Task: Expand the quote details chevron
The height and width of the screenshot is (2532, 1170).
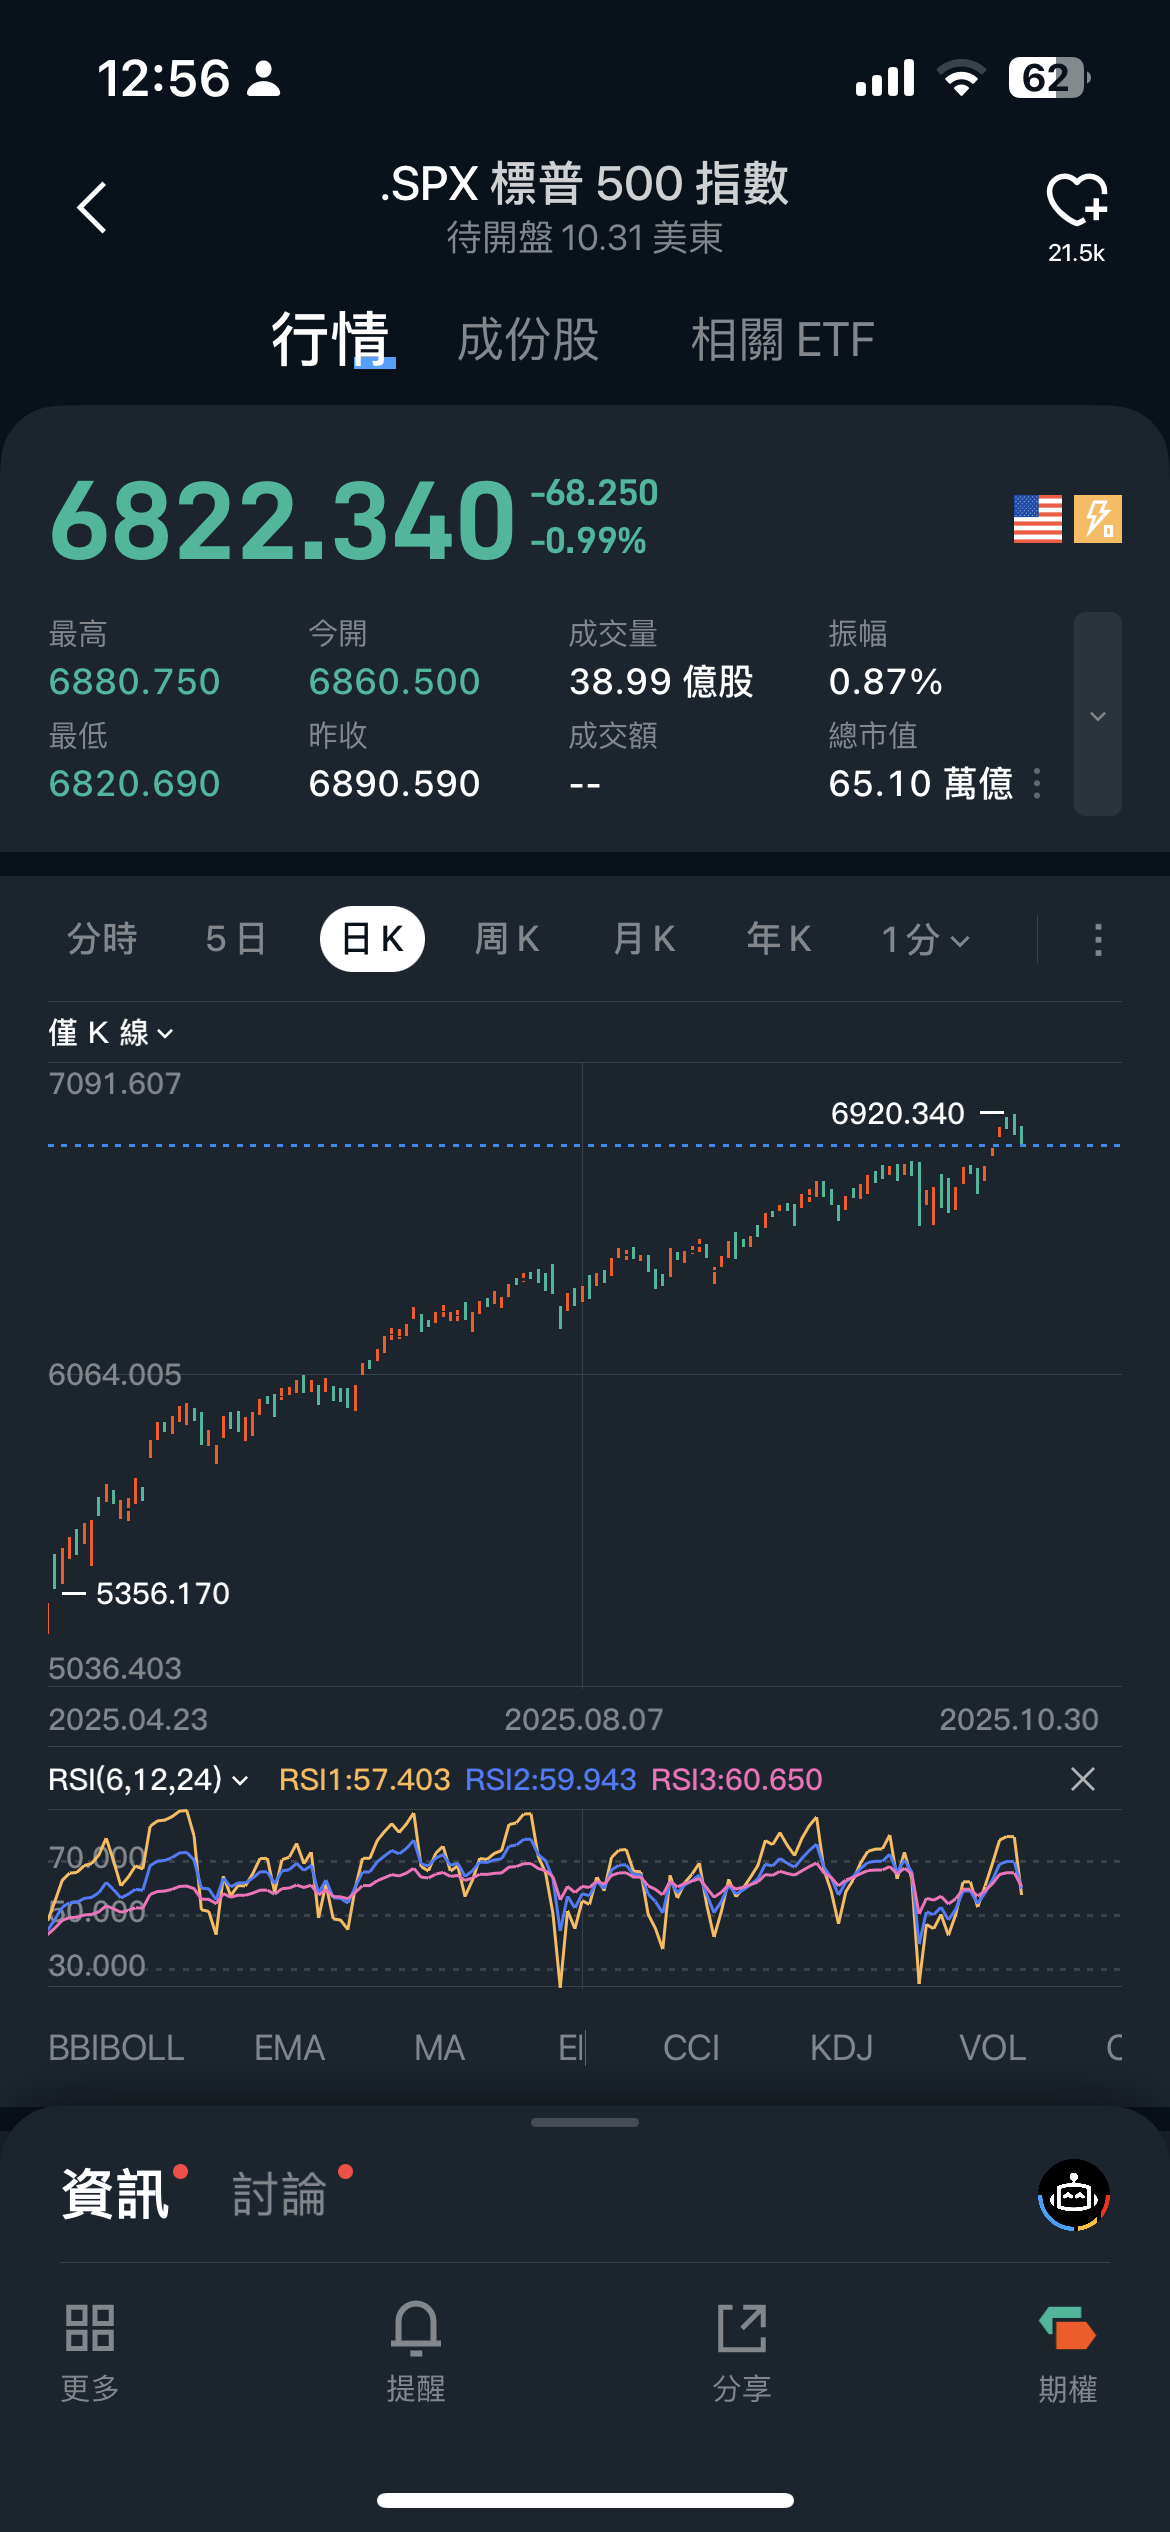Action: [1097, 715]
